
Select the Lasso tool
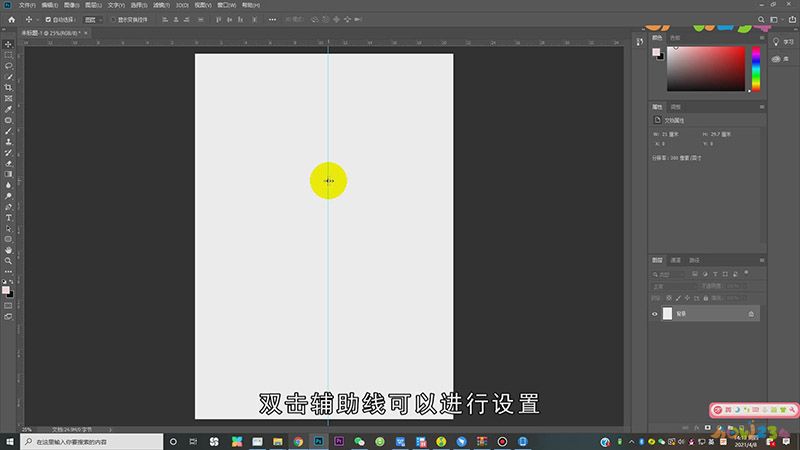[x=8, y=66]
